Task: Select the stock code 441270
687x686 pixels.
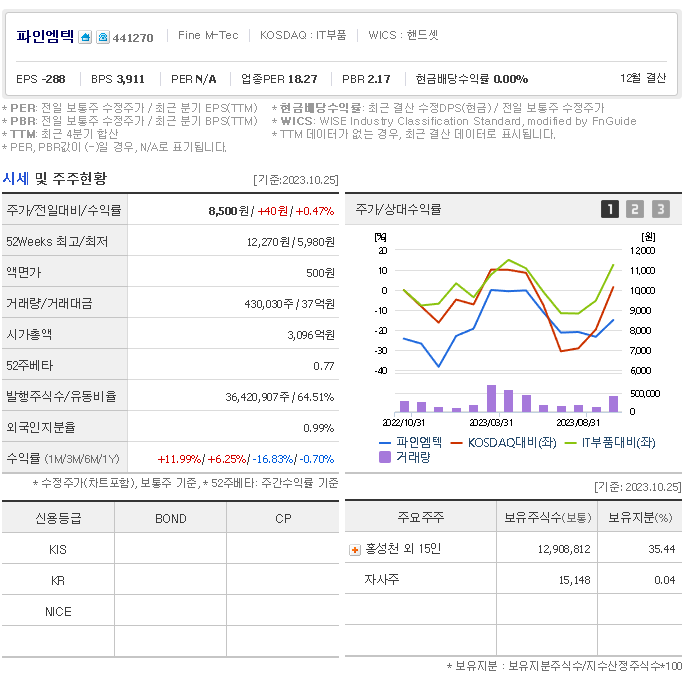Action: coord(133,38)
